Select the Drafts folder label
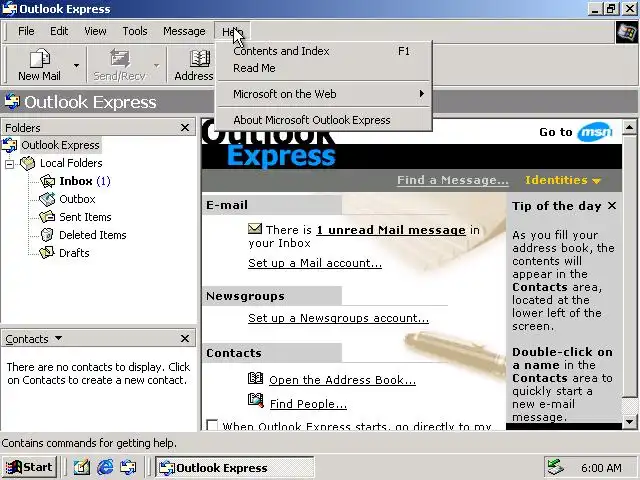The image size is (640, 480). [x=74, y=253]
